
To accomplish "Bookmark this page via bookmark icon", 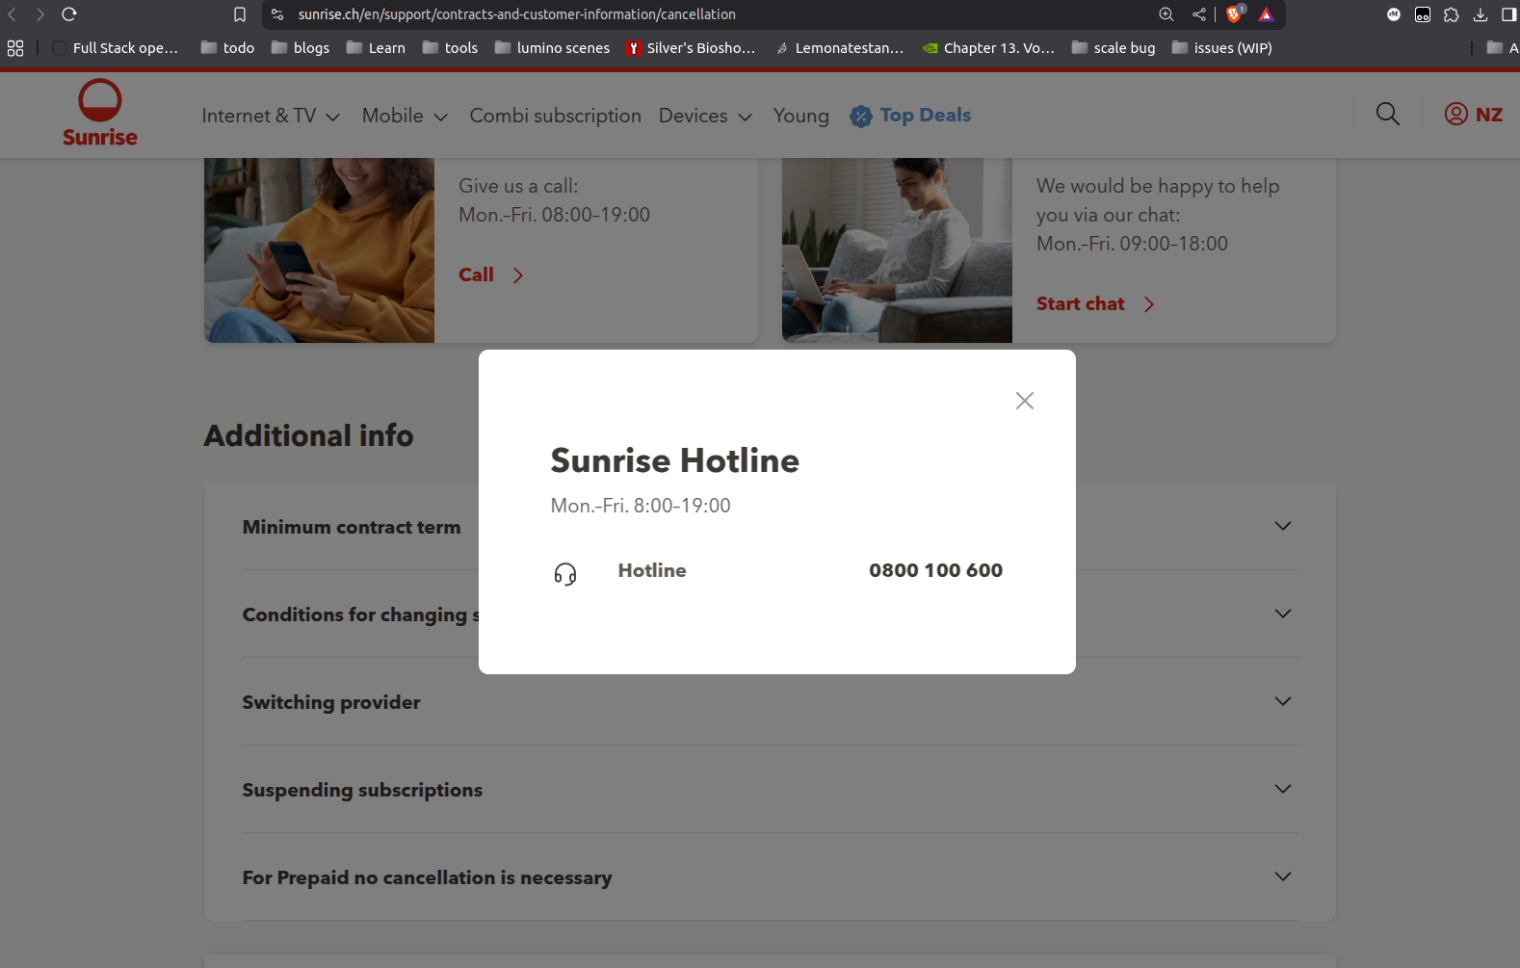I will [x=240, y=14].
